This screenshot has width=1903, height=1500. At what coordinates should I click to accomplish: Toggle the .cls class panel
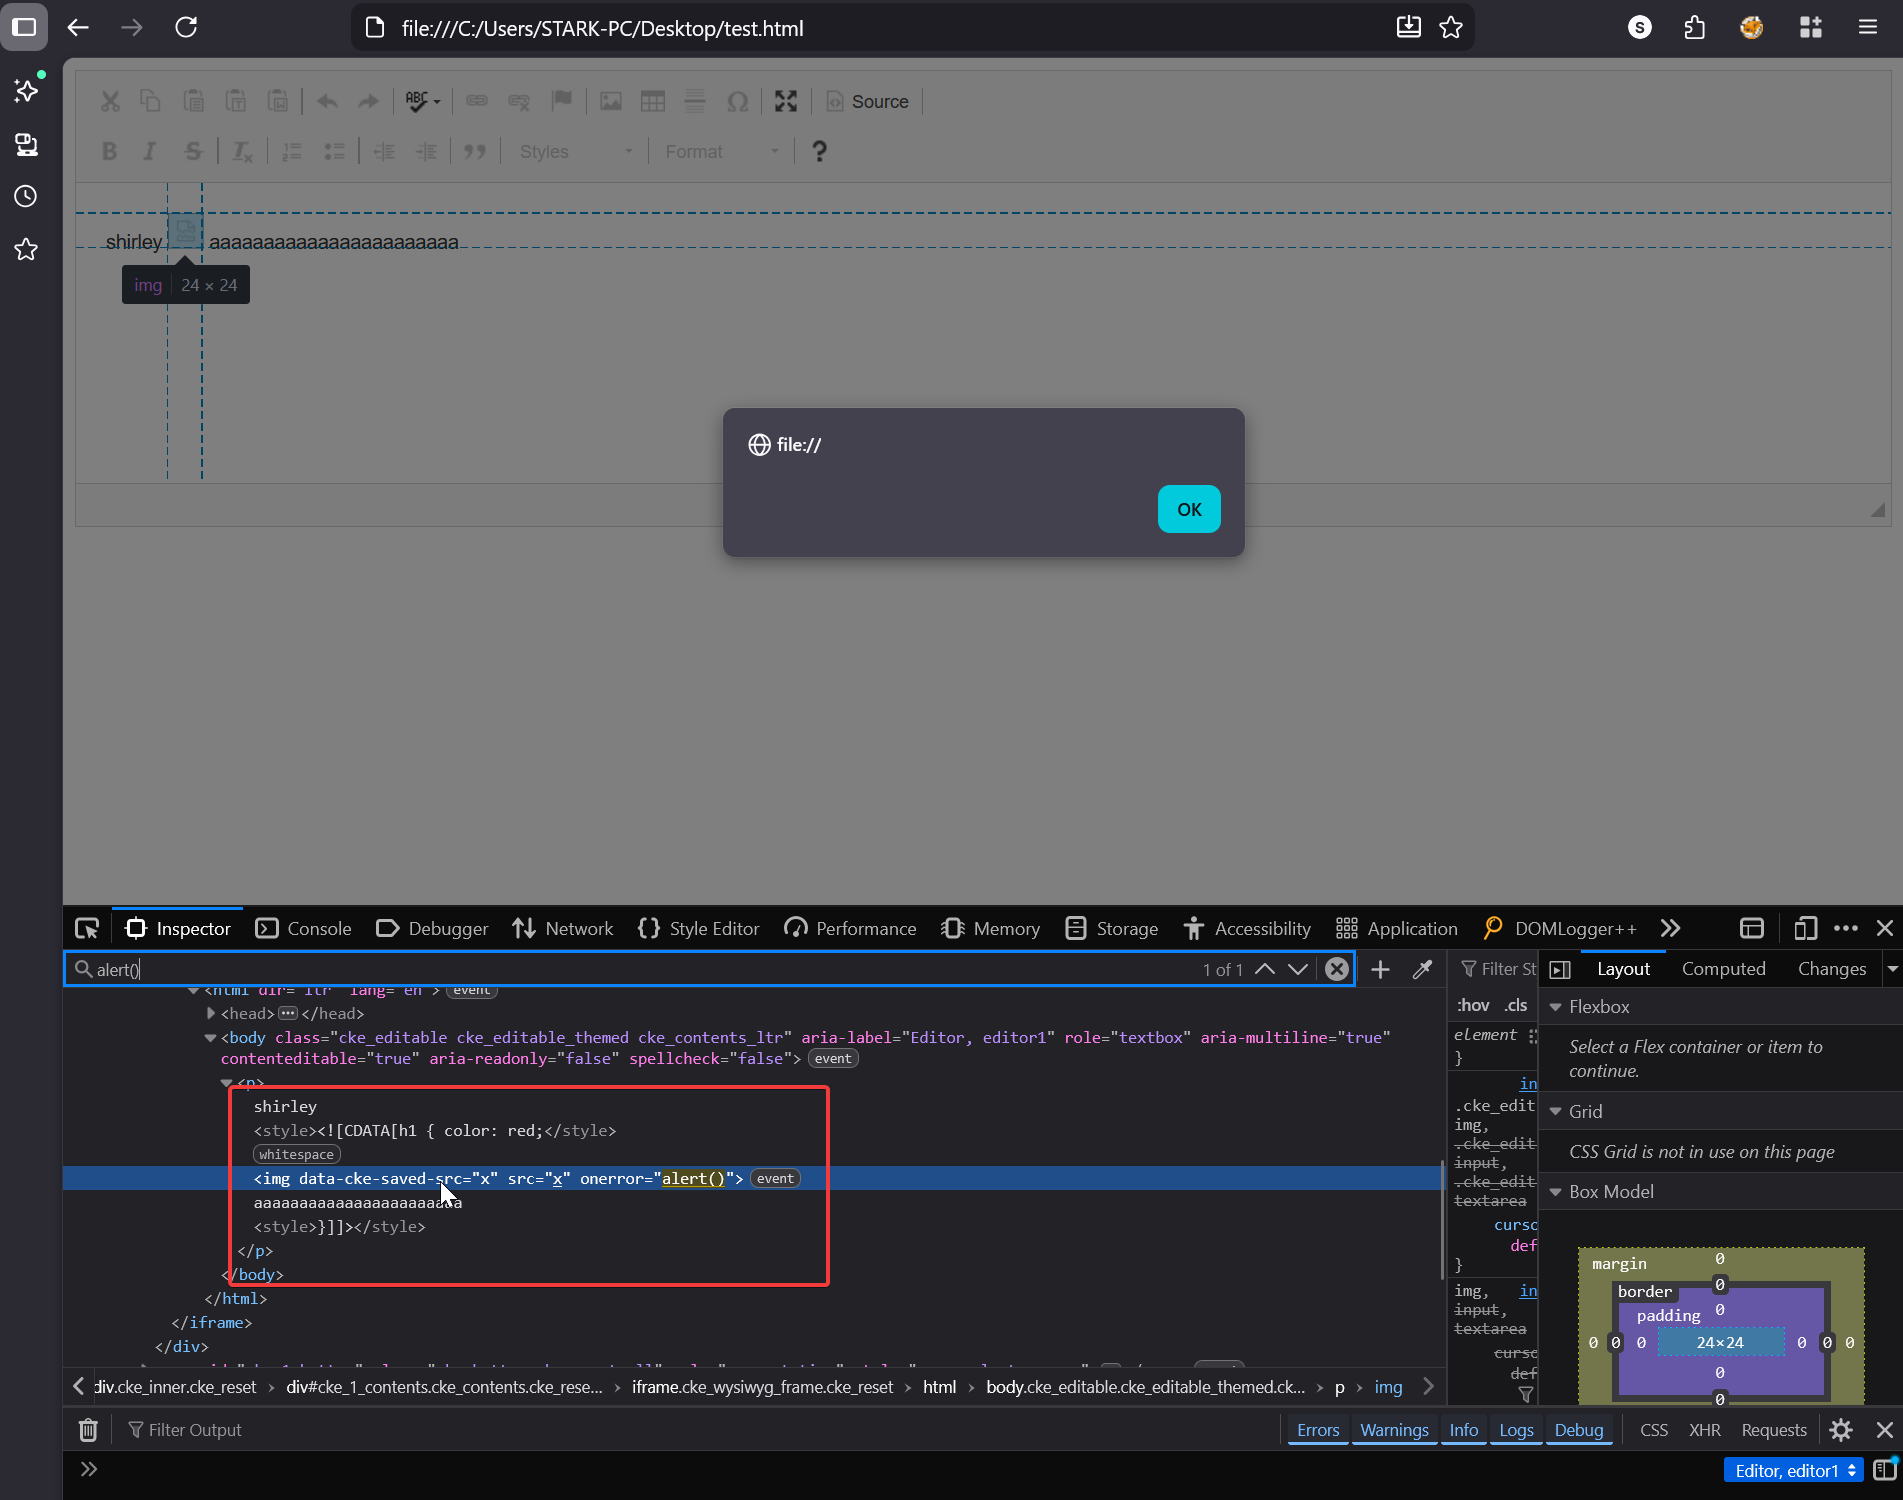[1516, 1005]
